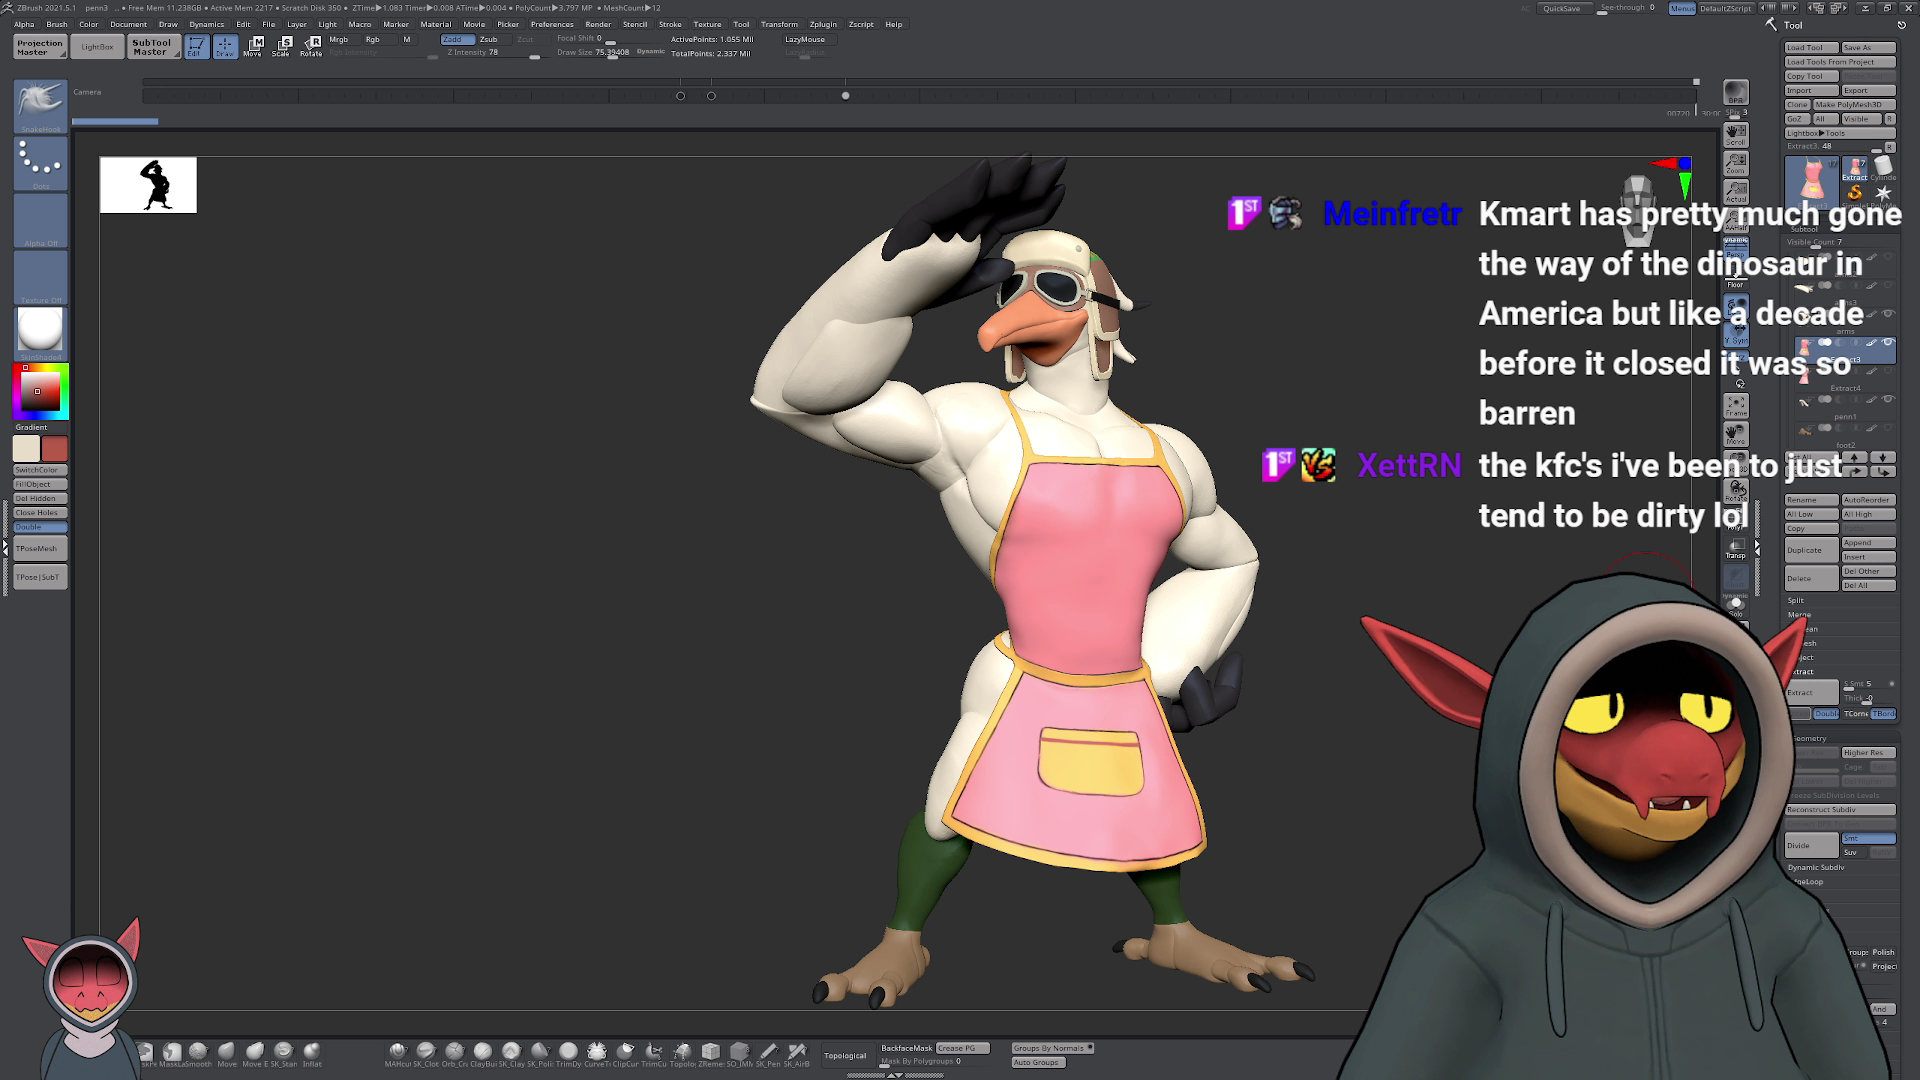Open the Zplugin menu
1920x1080 pixels.
click(x=823, y=24)
